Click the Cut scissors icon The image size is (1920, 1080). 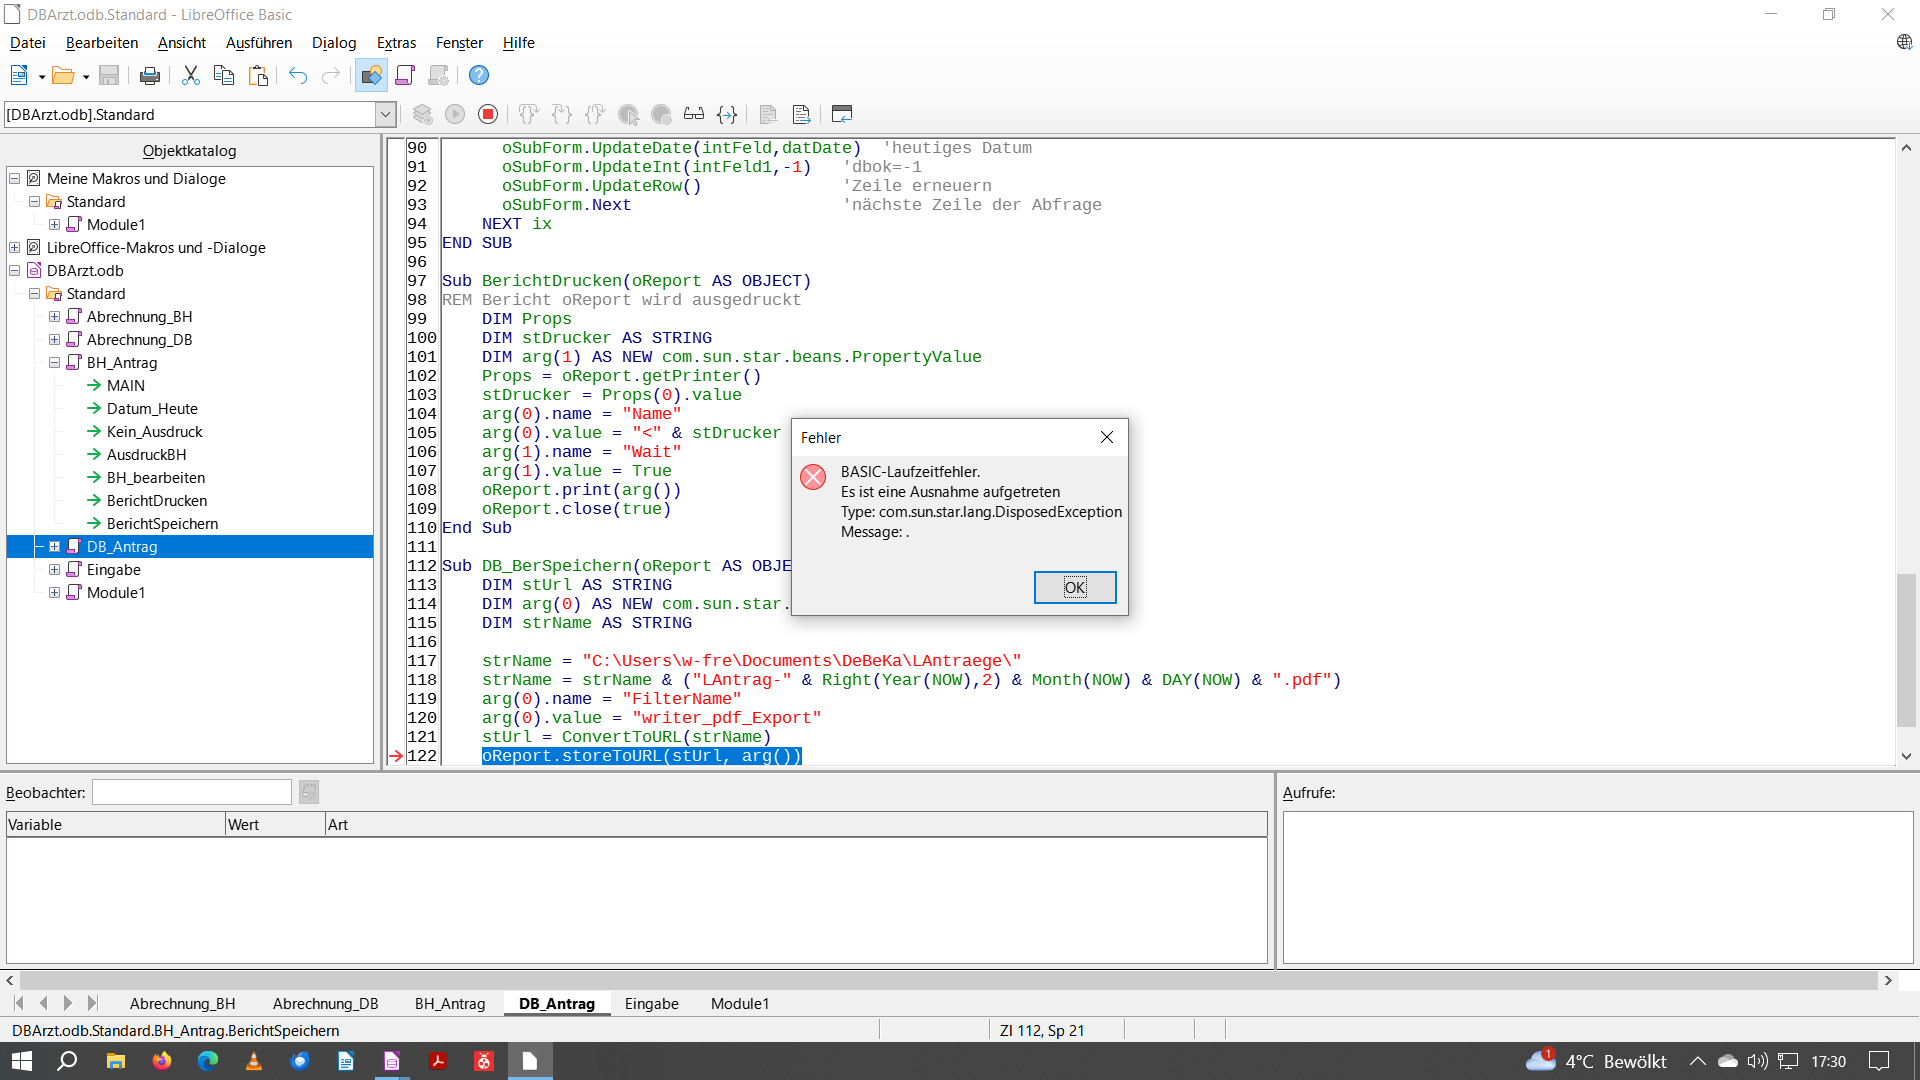tap(191, 75)
